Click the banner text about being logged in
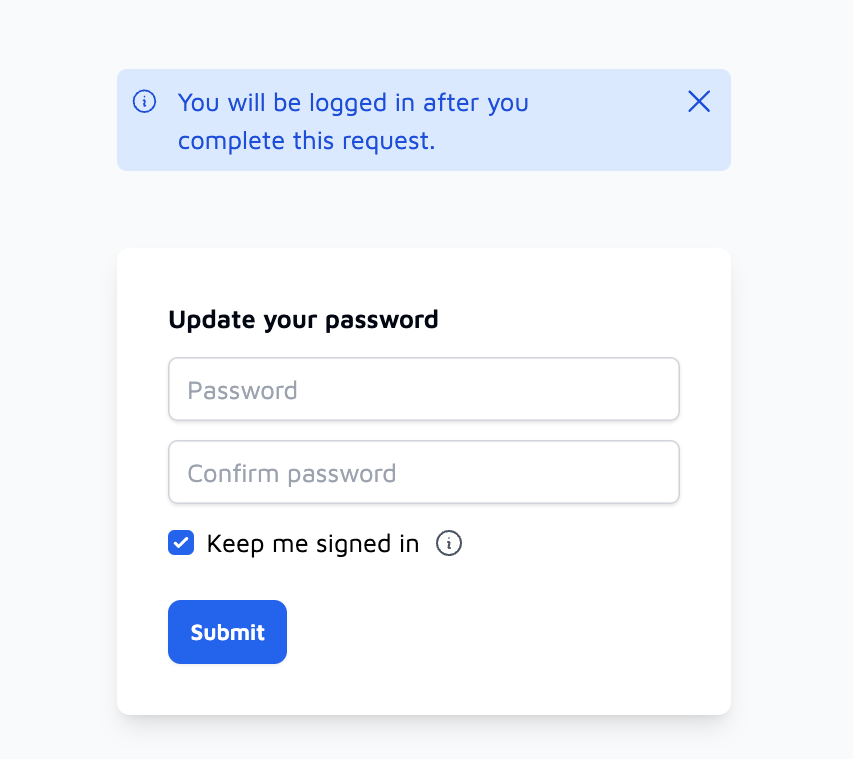 tap(353, 121)
